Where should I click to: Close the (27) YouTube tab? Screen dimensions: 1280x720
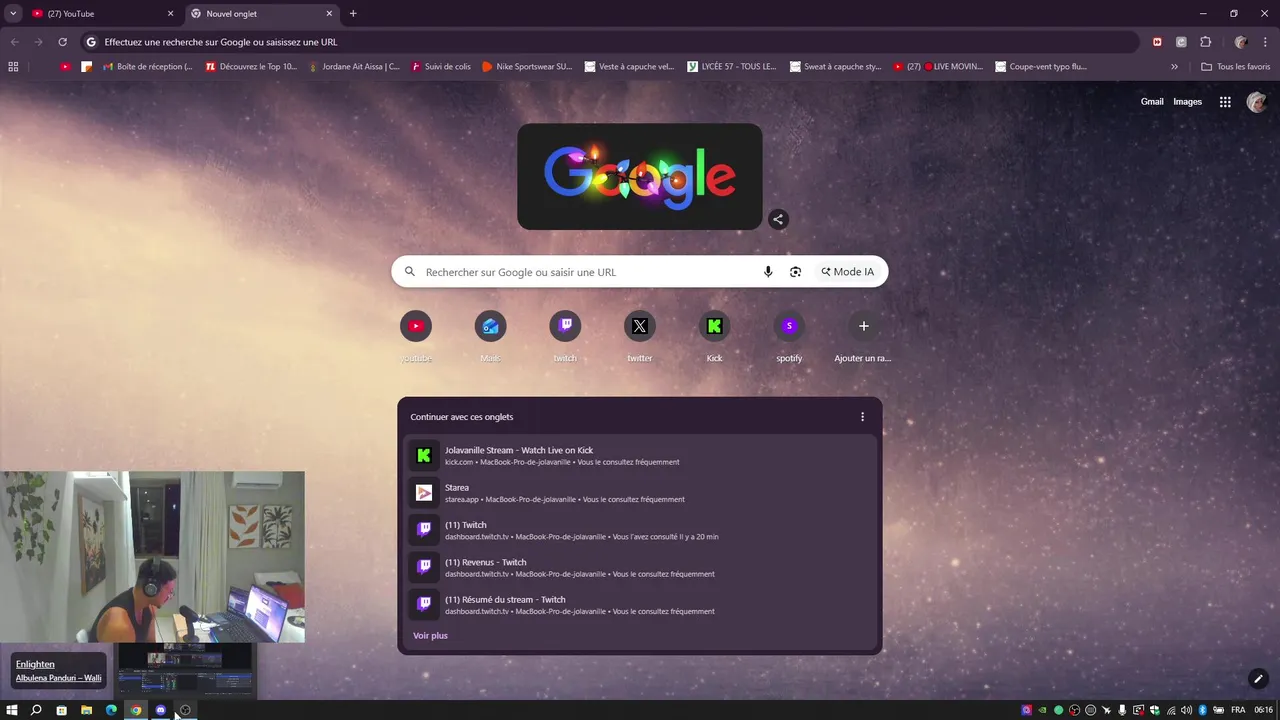coord(170,14)
